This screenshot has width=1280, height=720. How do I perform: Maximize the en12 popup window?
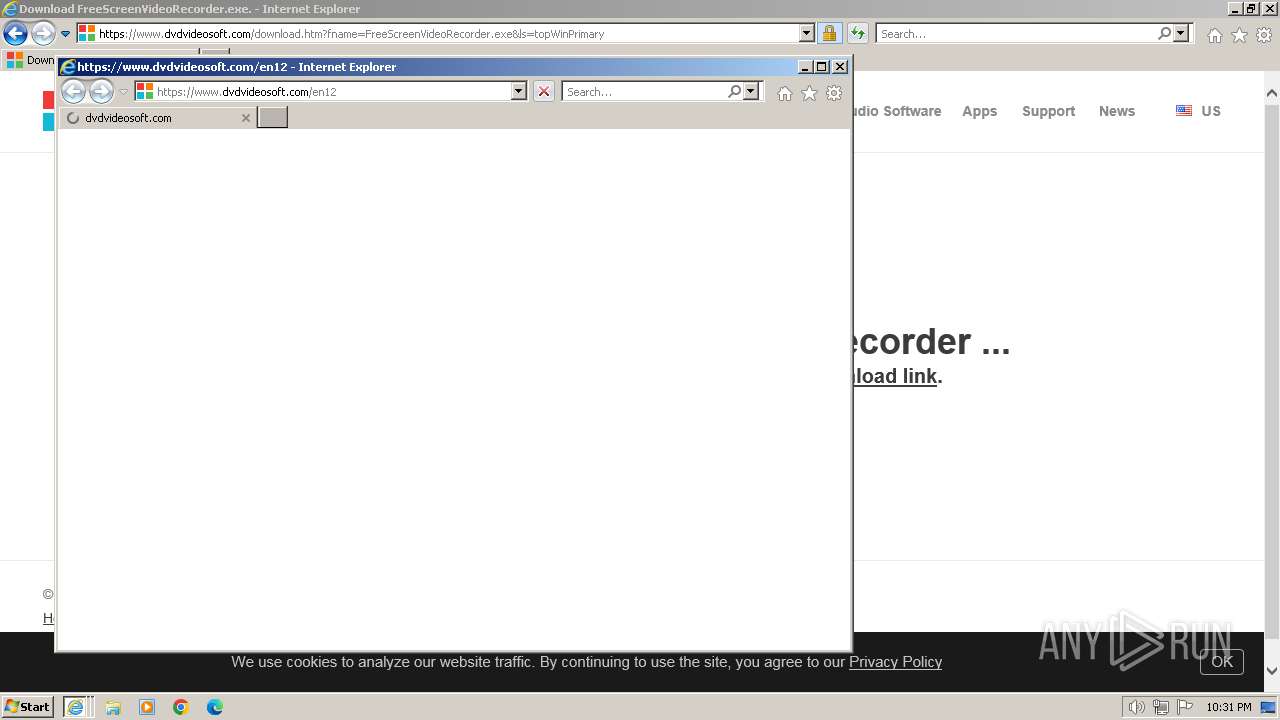(x=822, y=67)
